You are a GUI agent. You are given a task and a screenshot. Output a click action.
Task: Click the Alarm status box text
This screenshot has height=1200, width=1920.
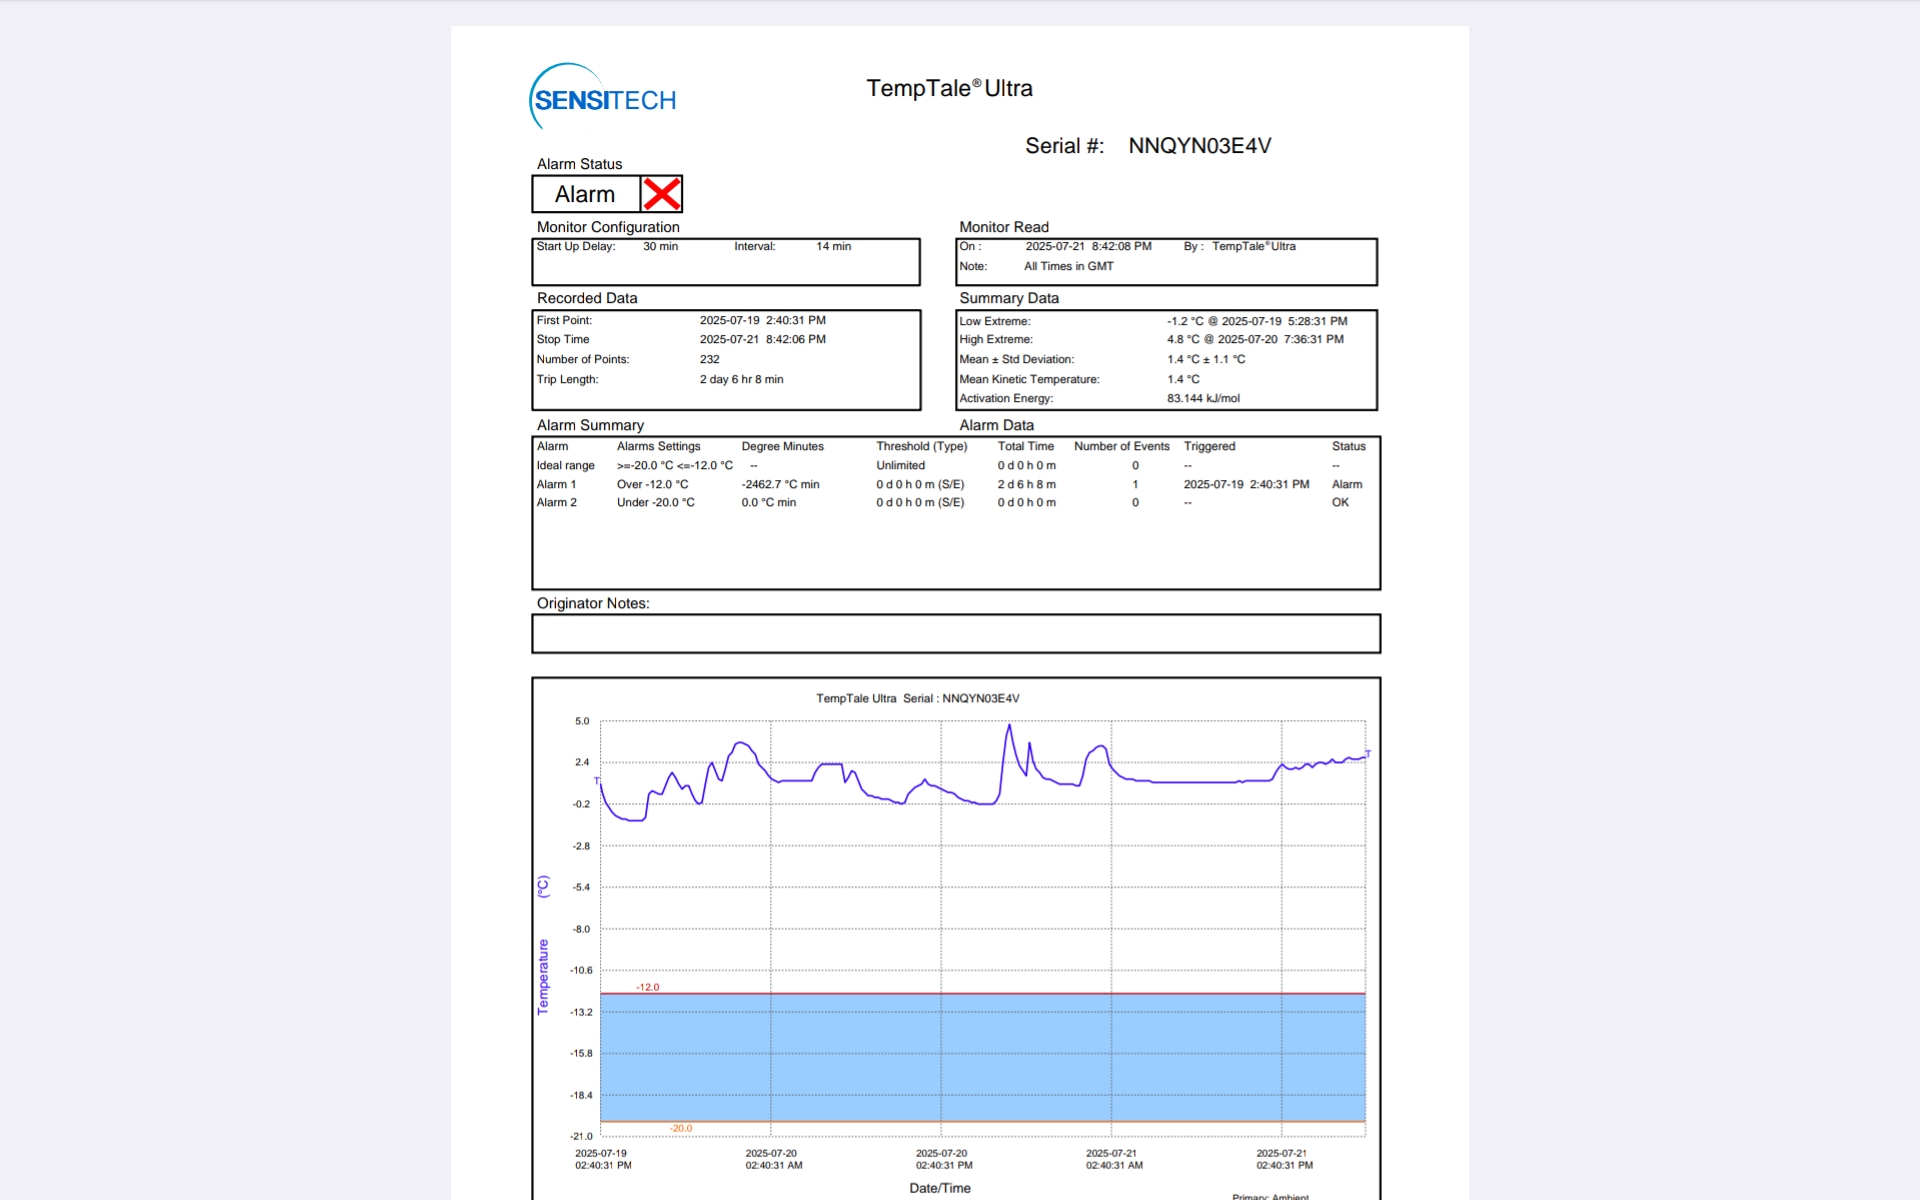(585, 194)
